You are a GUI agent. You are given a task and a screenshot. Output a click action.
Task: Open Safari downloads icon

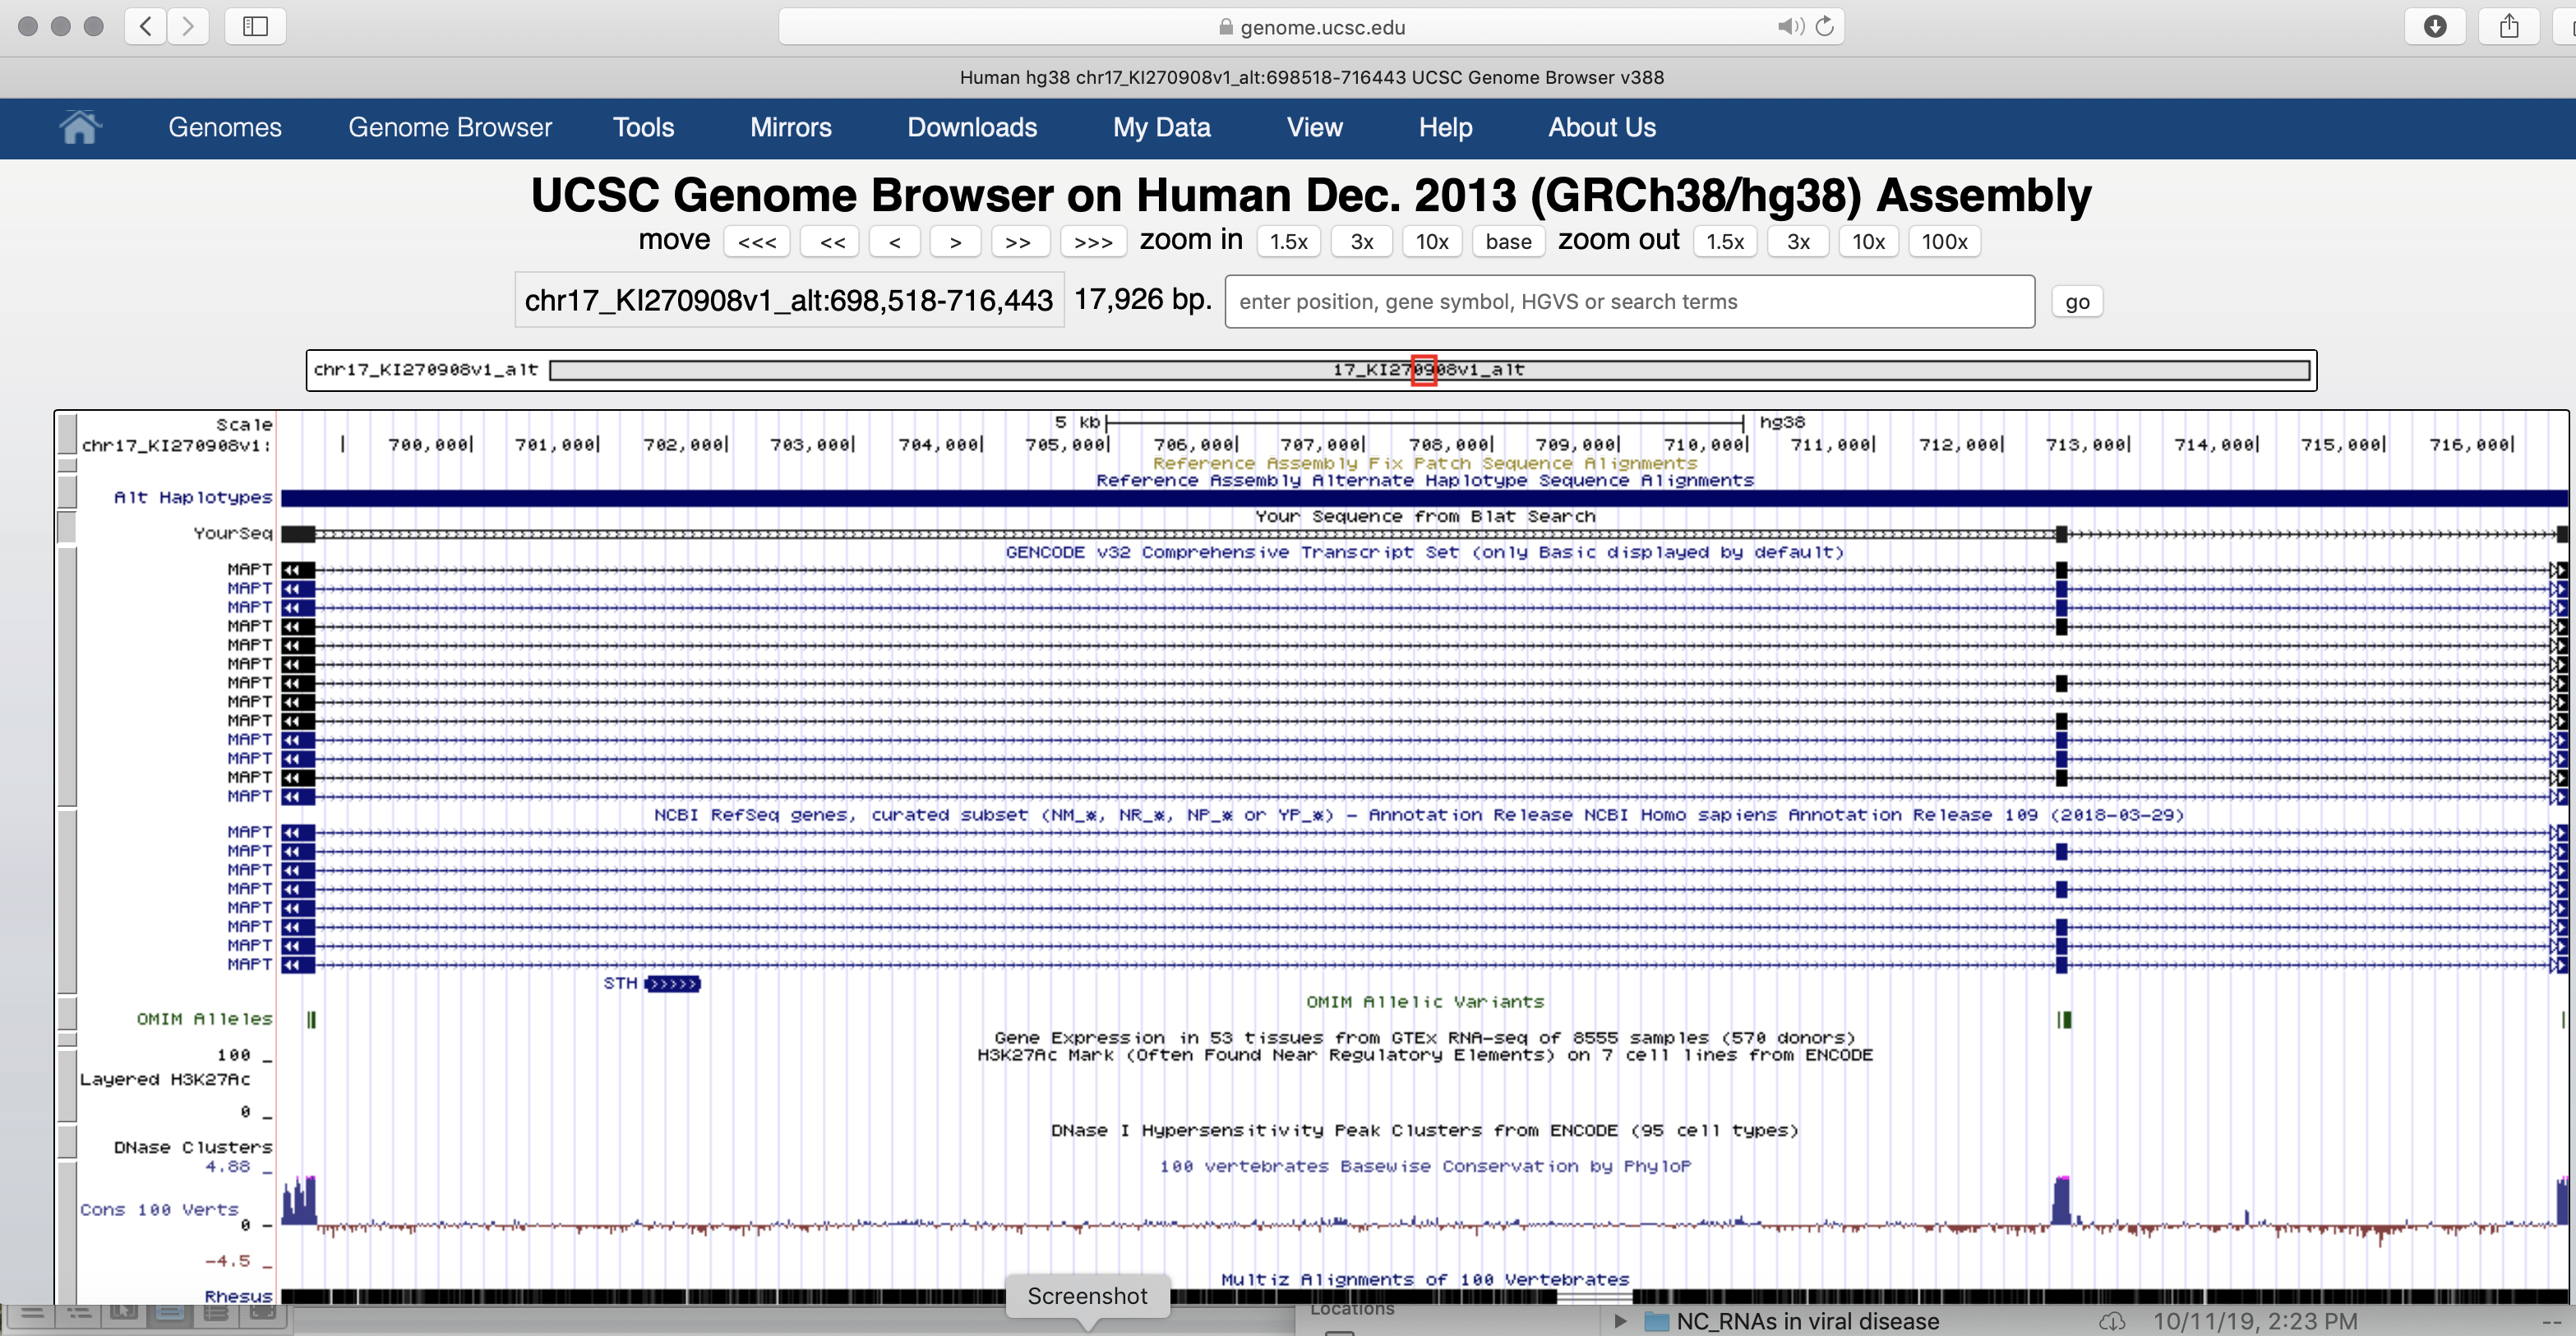point(2435,26)
